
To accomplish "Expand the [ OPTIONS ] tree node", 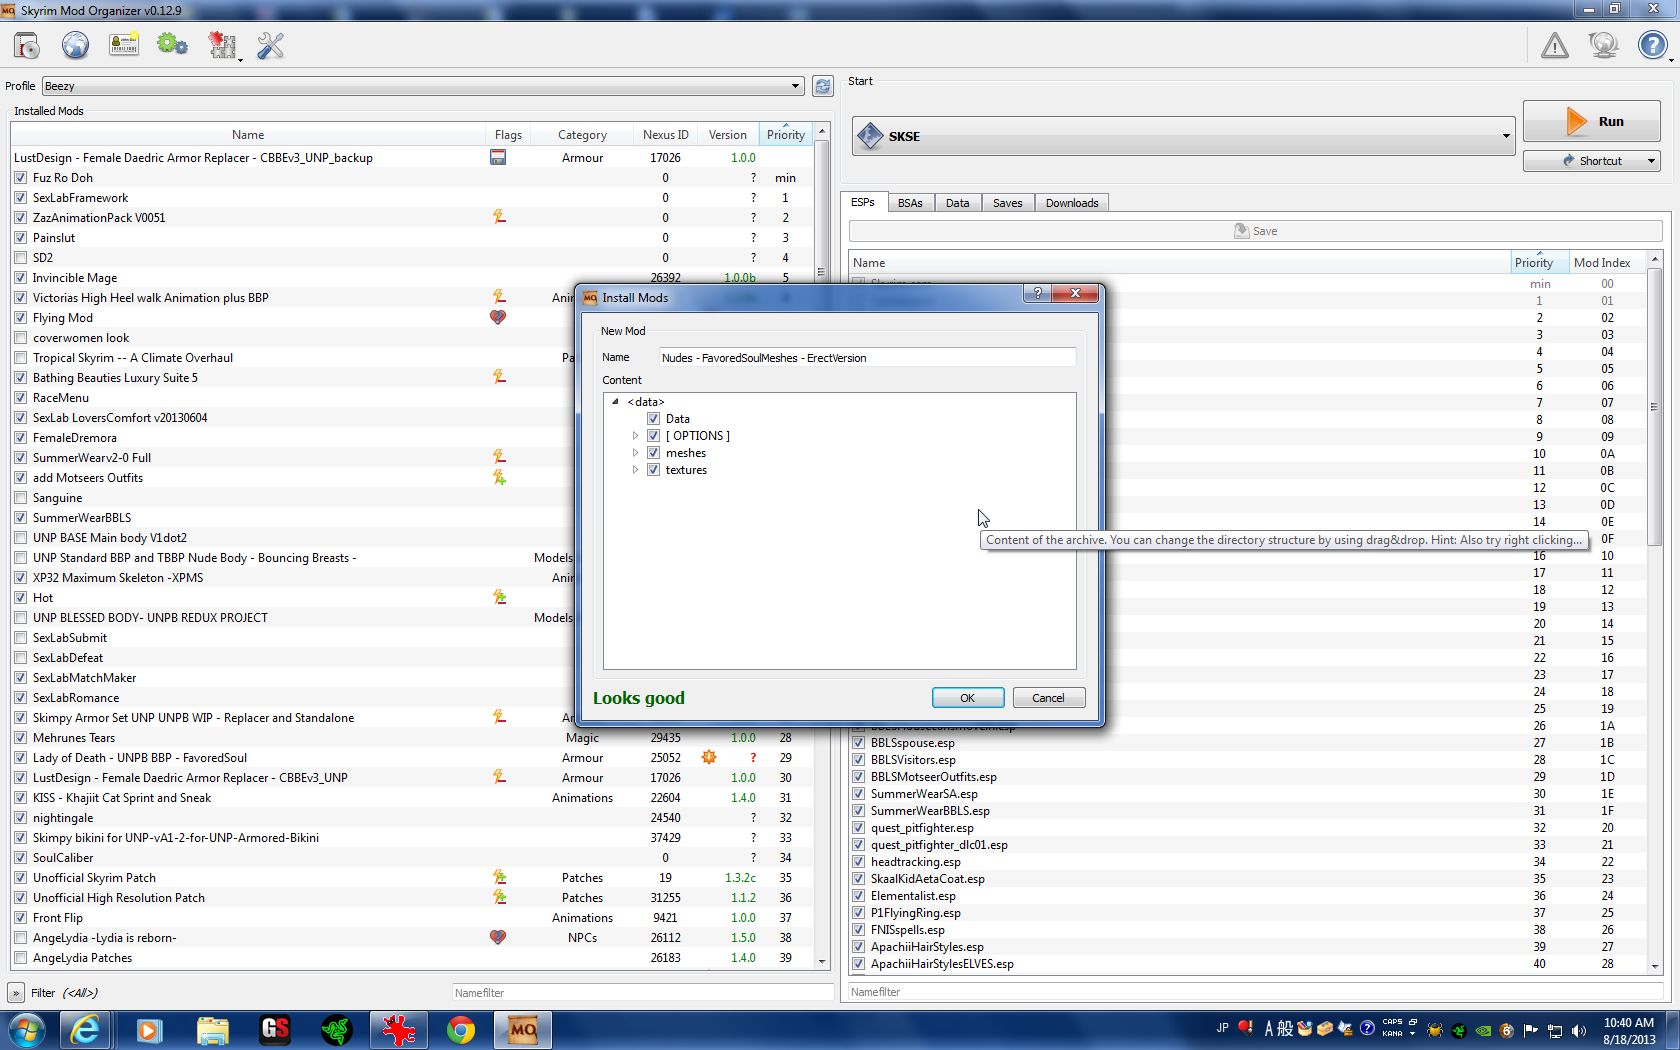I will point(635,436).
